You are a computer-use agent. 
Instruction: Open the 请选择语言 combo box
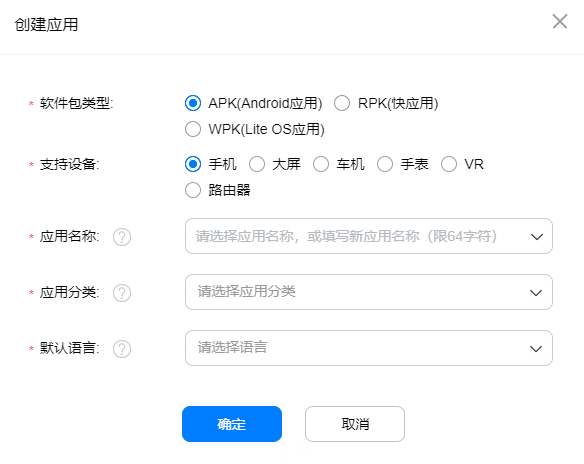tap(369, 348)
